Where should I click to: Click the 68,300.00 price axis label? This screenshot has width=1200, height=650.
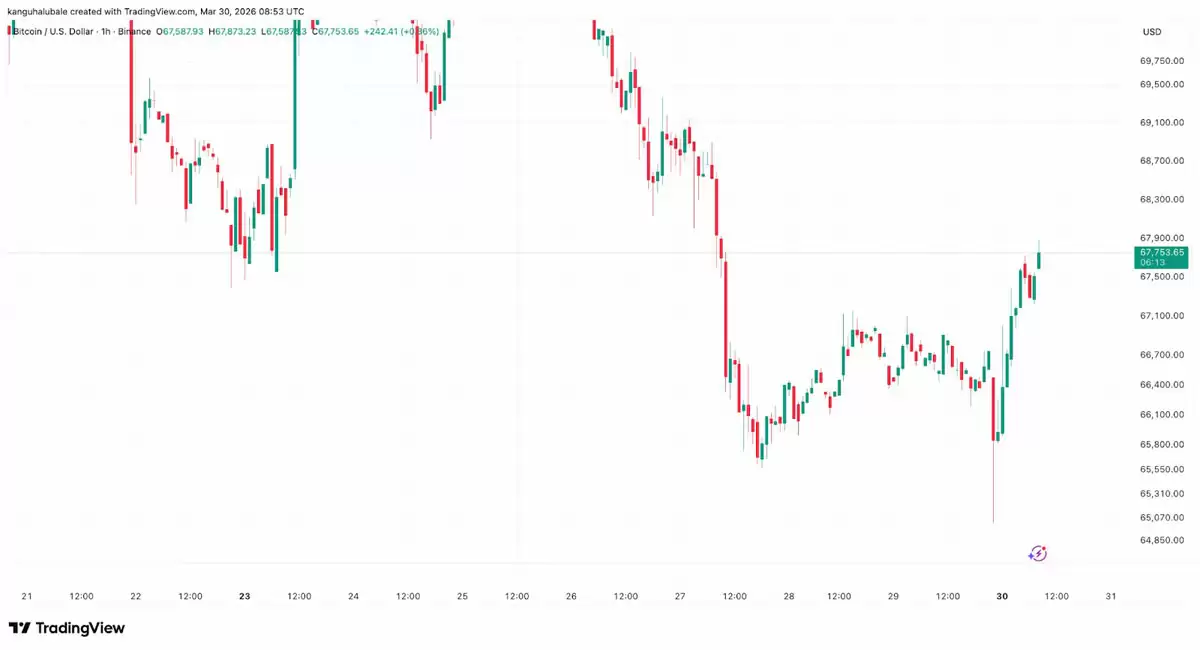click(x=1161, y=199)
